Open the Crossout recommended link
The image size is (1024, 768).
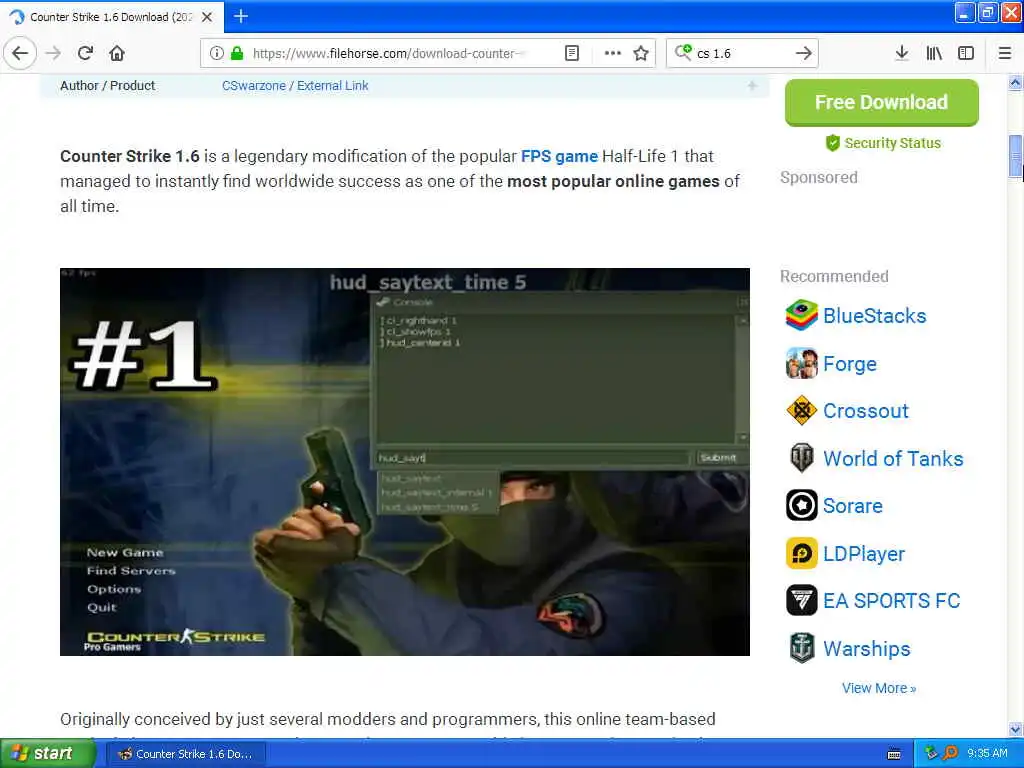866,411
